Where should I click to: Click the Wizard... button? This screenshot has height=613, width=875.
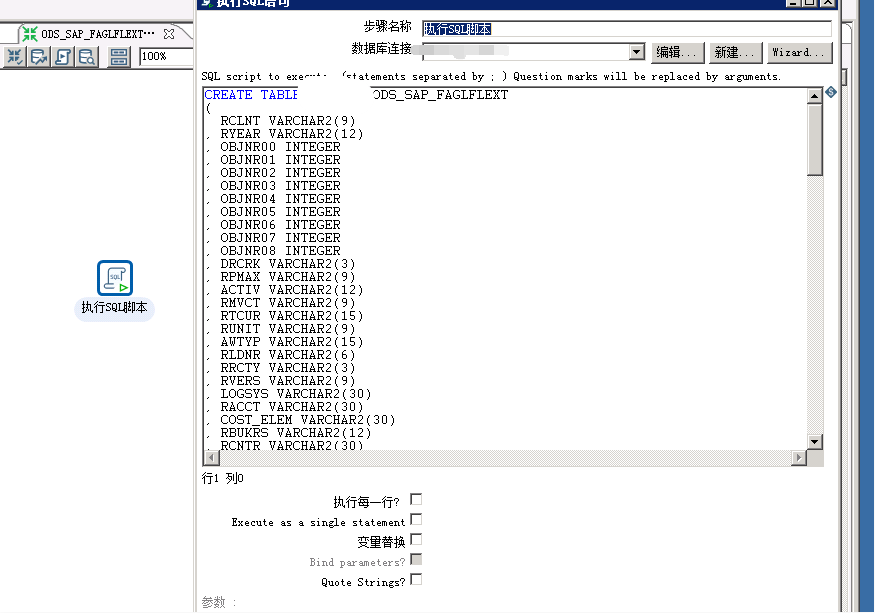tap(799, 52)
